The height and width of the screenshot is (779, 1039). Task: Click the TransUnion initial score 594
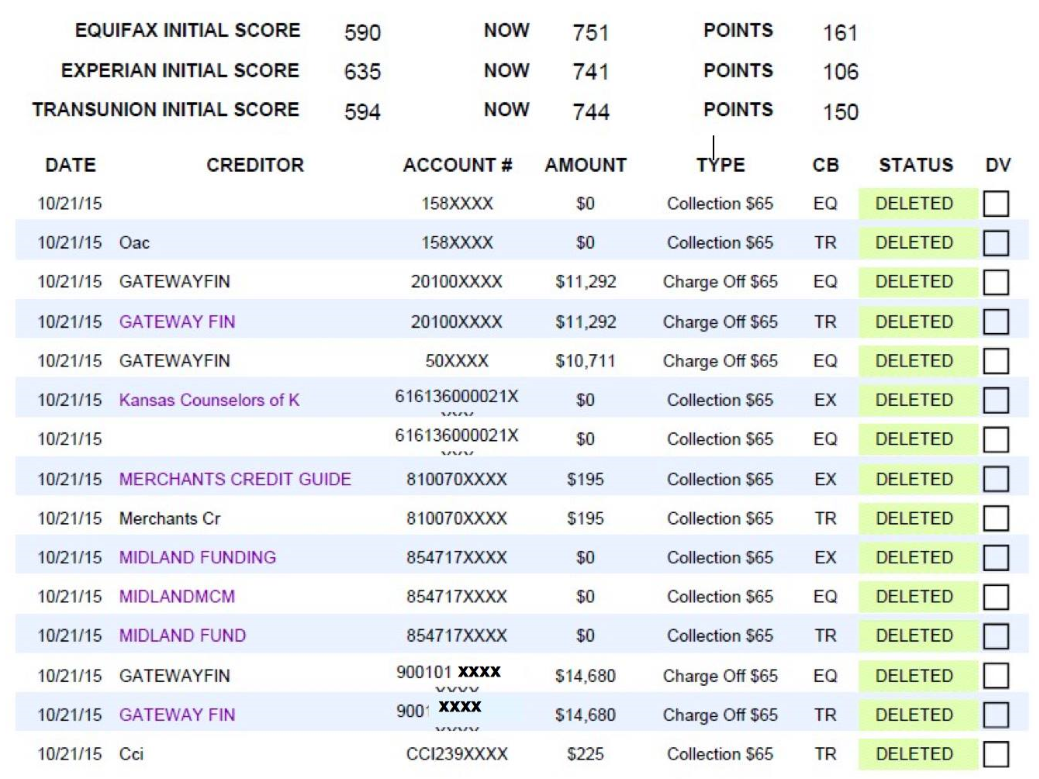point(362,111)
